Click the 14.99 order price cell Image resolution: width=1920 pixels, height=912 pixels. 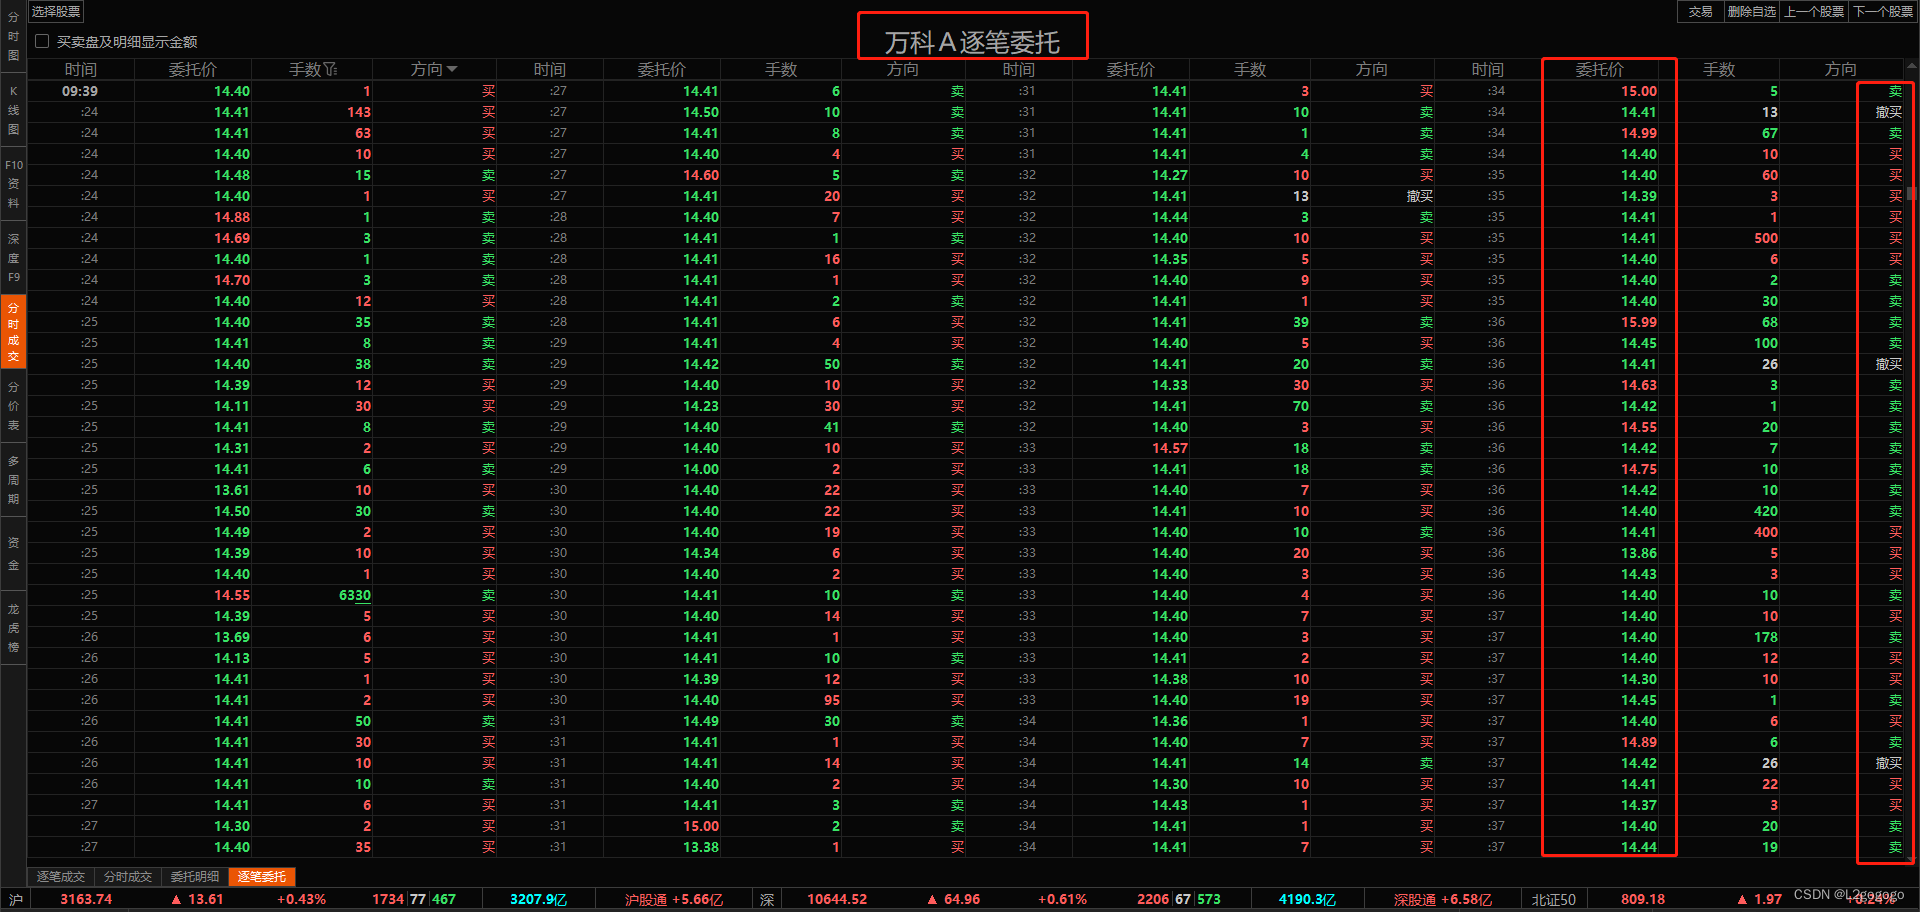tap(1639, 133)
